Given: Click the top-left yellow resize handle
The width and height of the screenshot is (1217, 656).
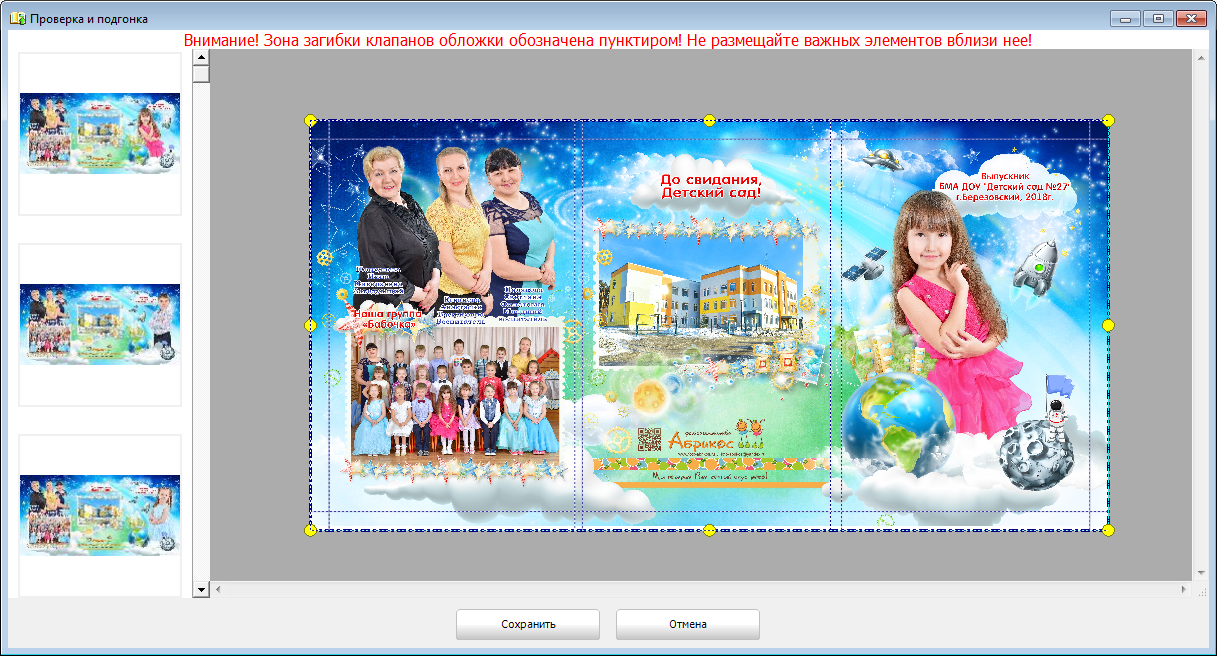Looking at the screenshot, I should point(310,121).
